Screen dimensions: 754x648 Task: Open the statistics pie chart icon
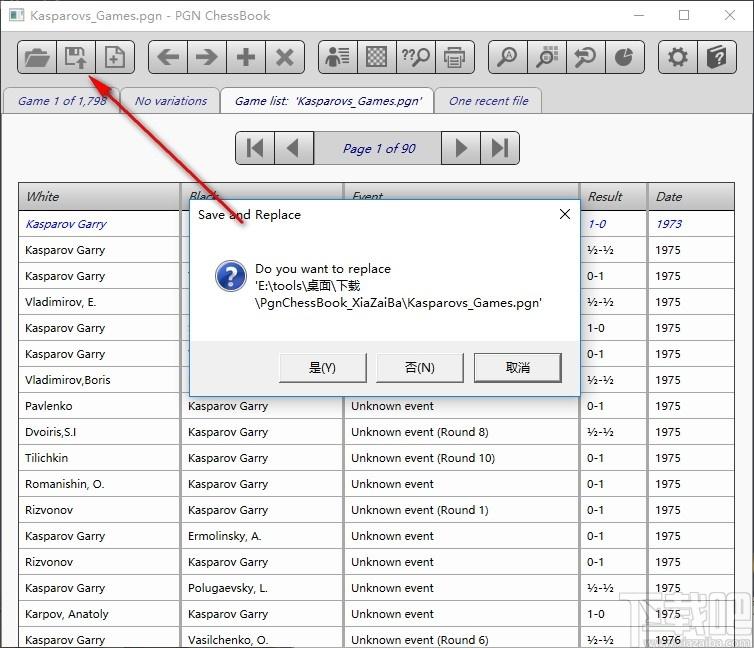click(x=625, y=57)
